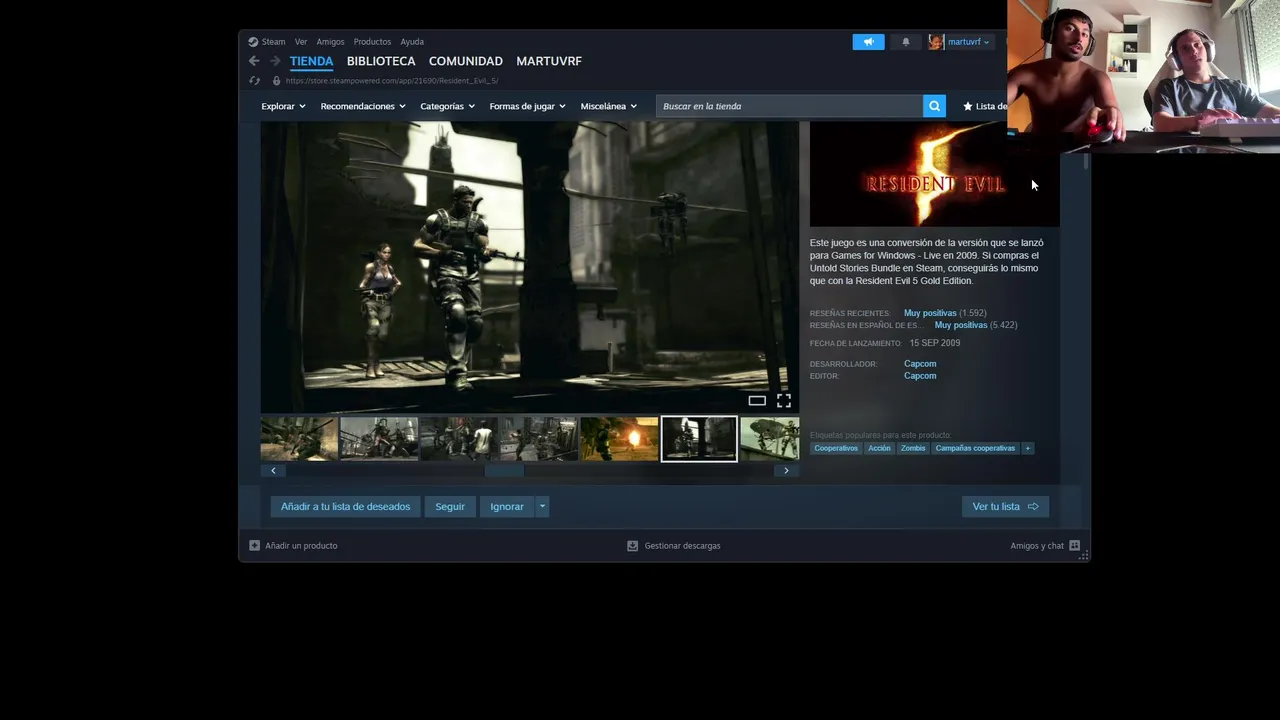Open the Miscelánea dropdown
This screenshot has width=1280, height=720.
608,106
